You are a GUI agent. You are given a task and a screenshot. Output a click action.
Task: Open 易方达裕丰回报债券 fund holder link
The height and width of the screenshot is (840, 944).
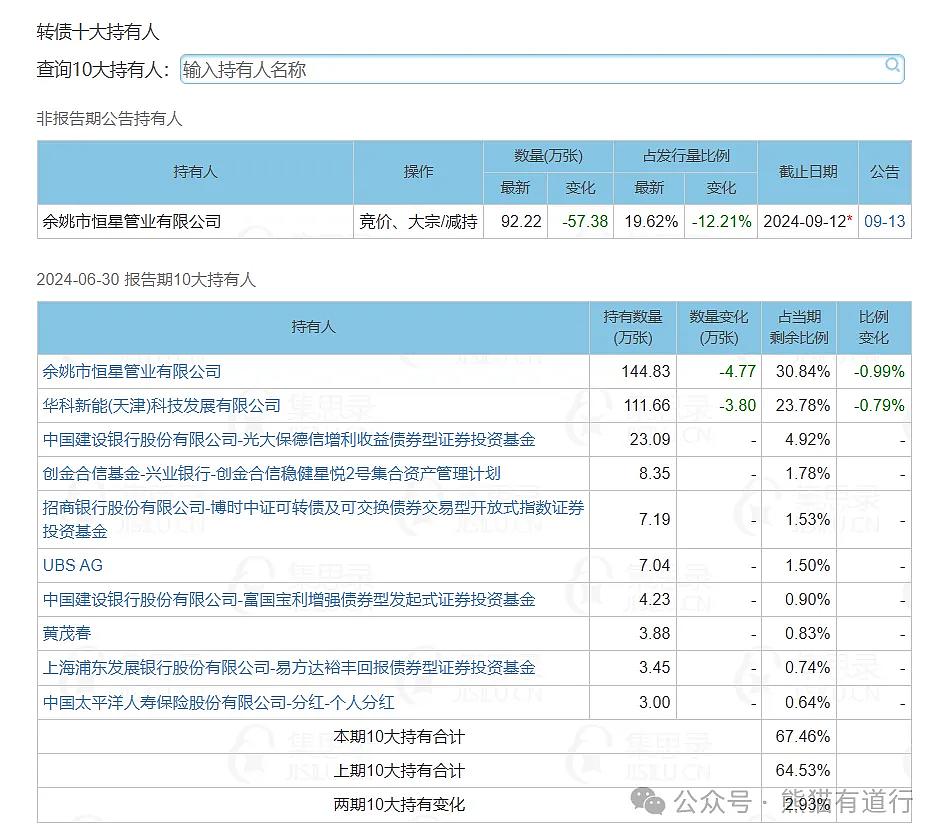[x=289, y=667]
